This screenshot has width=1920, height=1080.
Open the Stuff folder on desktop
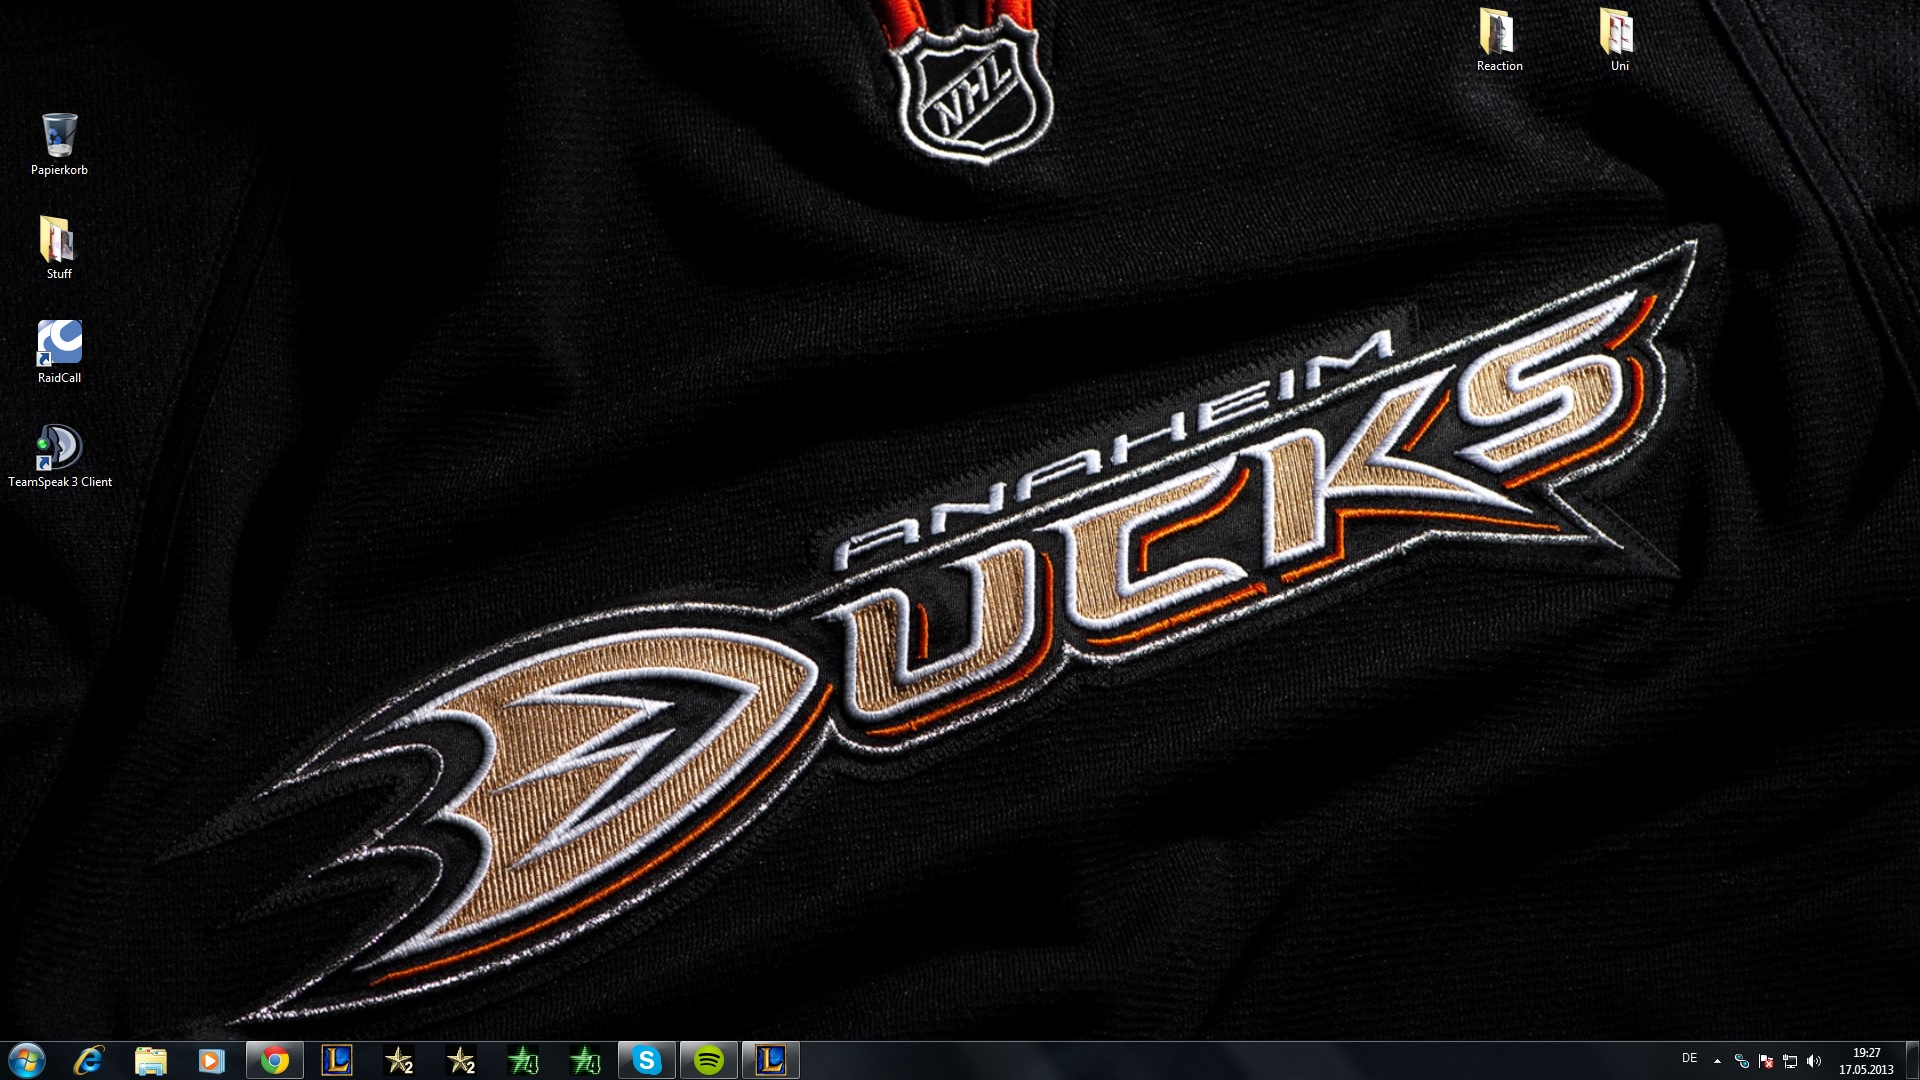click(59, 248)
